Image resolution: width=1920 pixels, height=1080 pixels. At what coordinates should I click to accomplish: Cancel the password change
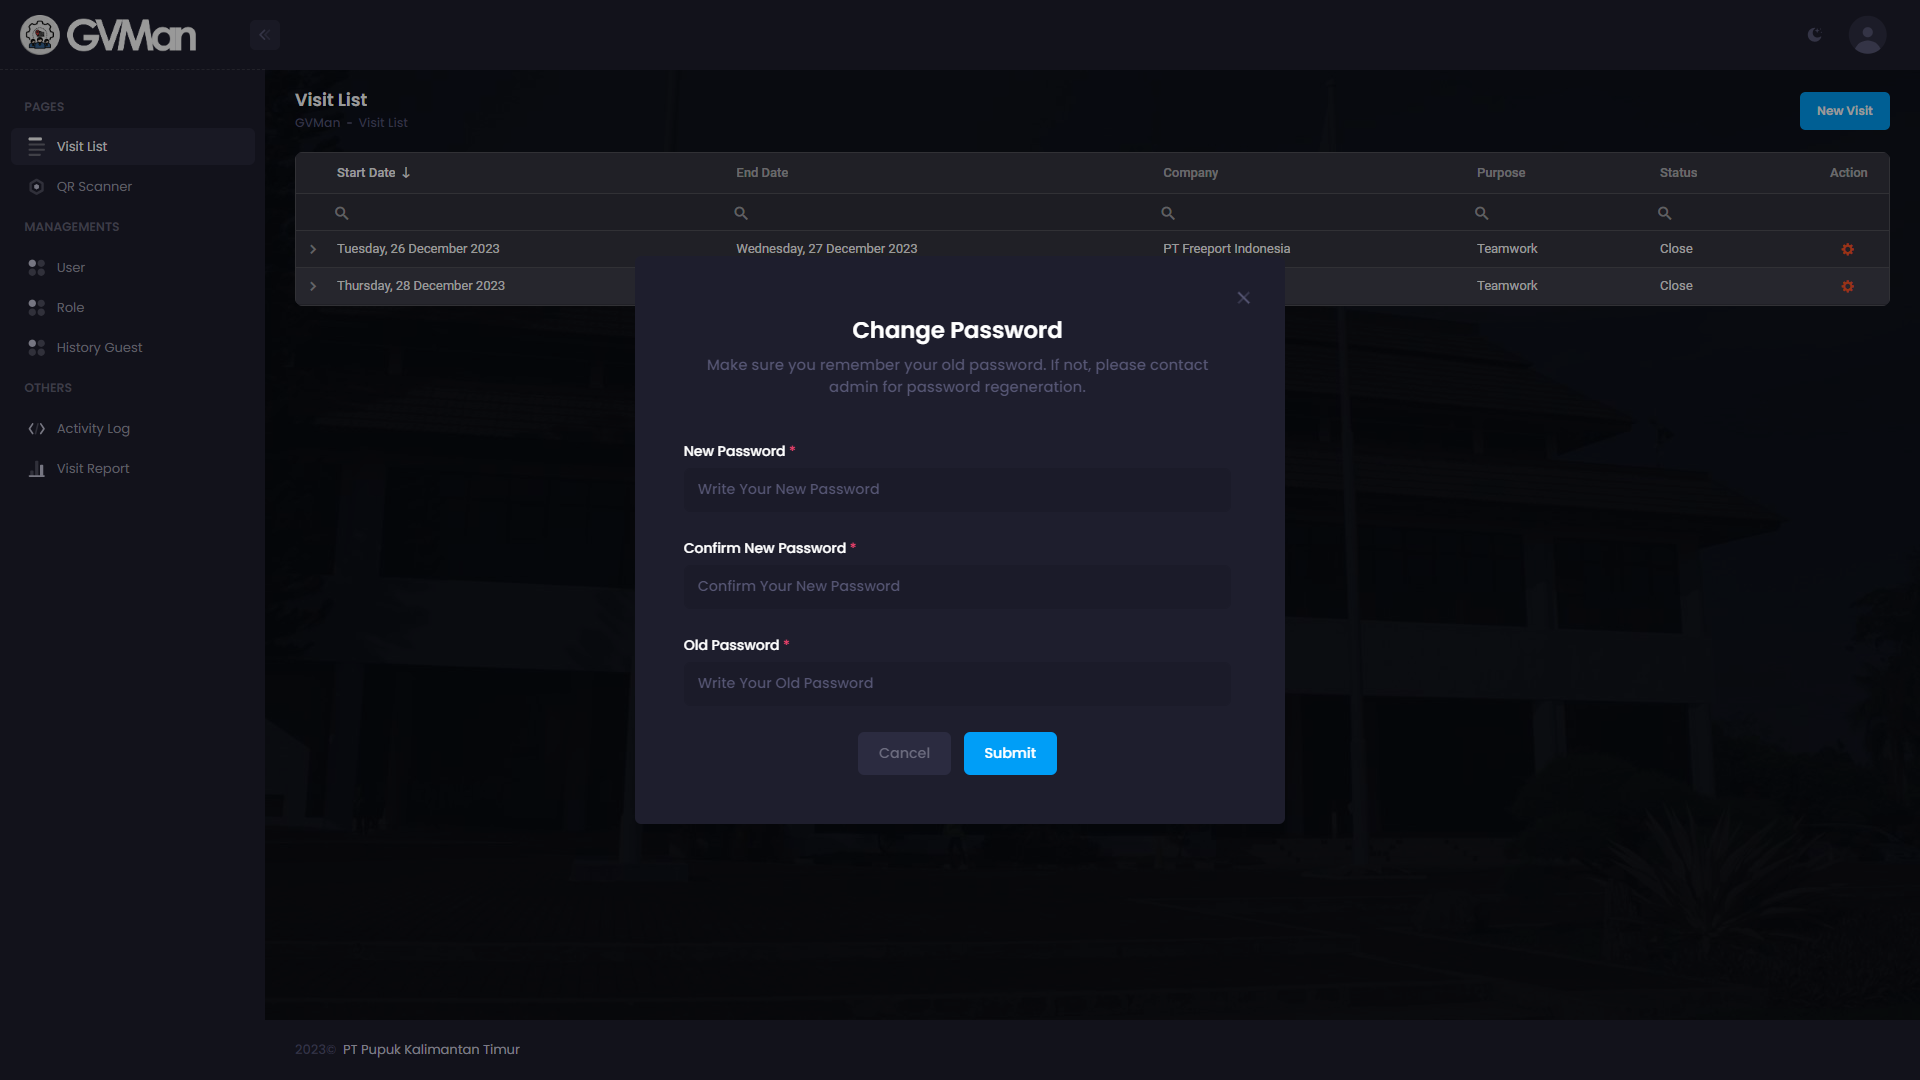(x=903, y=753)
